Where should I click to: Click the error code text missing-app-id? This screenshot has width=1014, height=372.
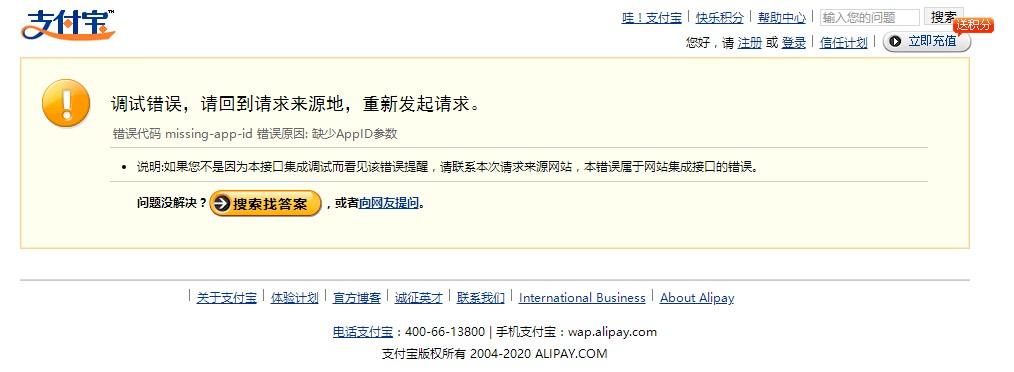click(x=209, y=134)
